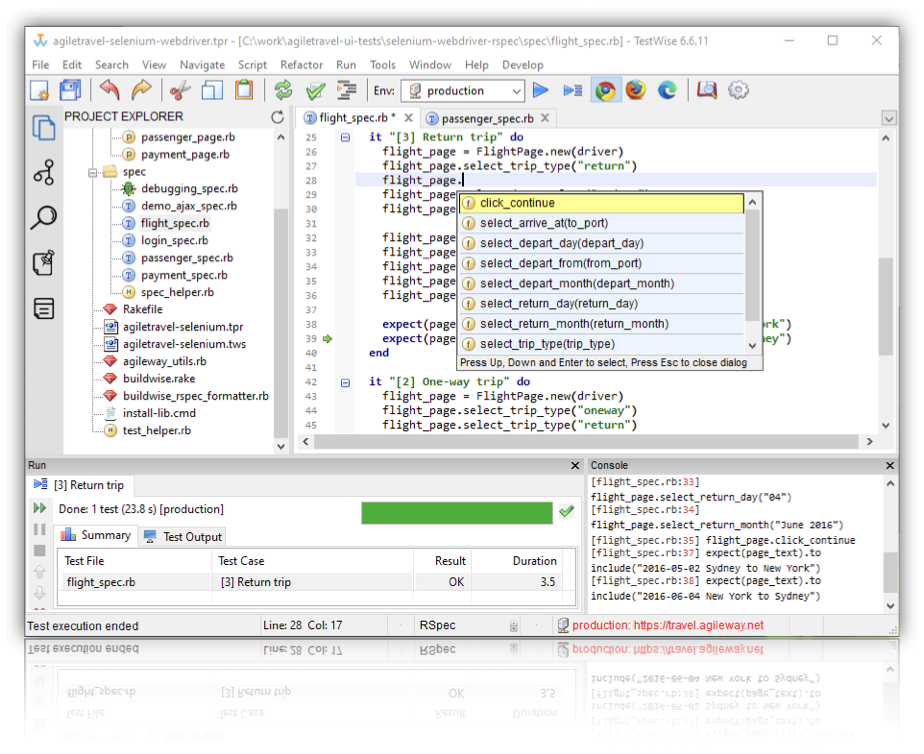Viewport: 924px width, 754px height.
Task: Open the edit note sidebar icon
Action: point(44,263)
